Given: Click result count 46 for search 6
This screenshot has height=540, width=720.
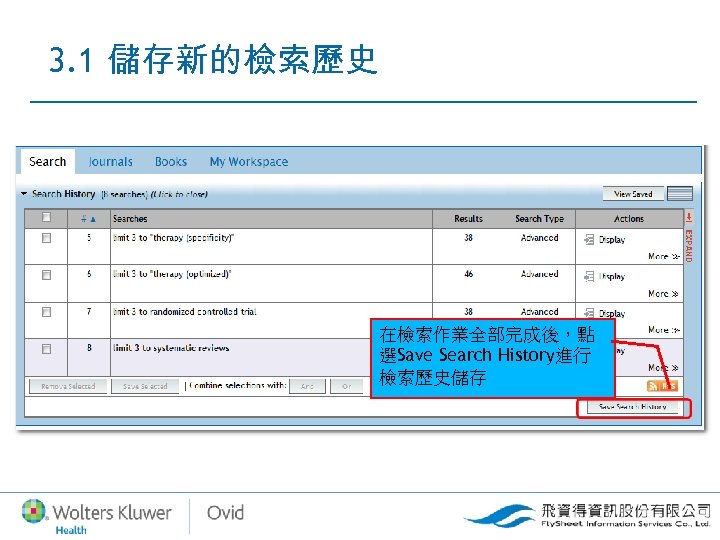Looking at the screenshot, I should coord(468,274).
